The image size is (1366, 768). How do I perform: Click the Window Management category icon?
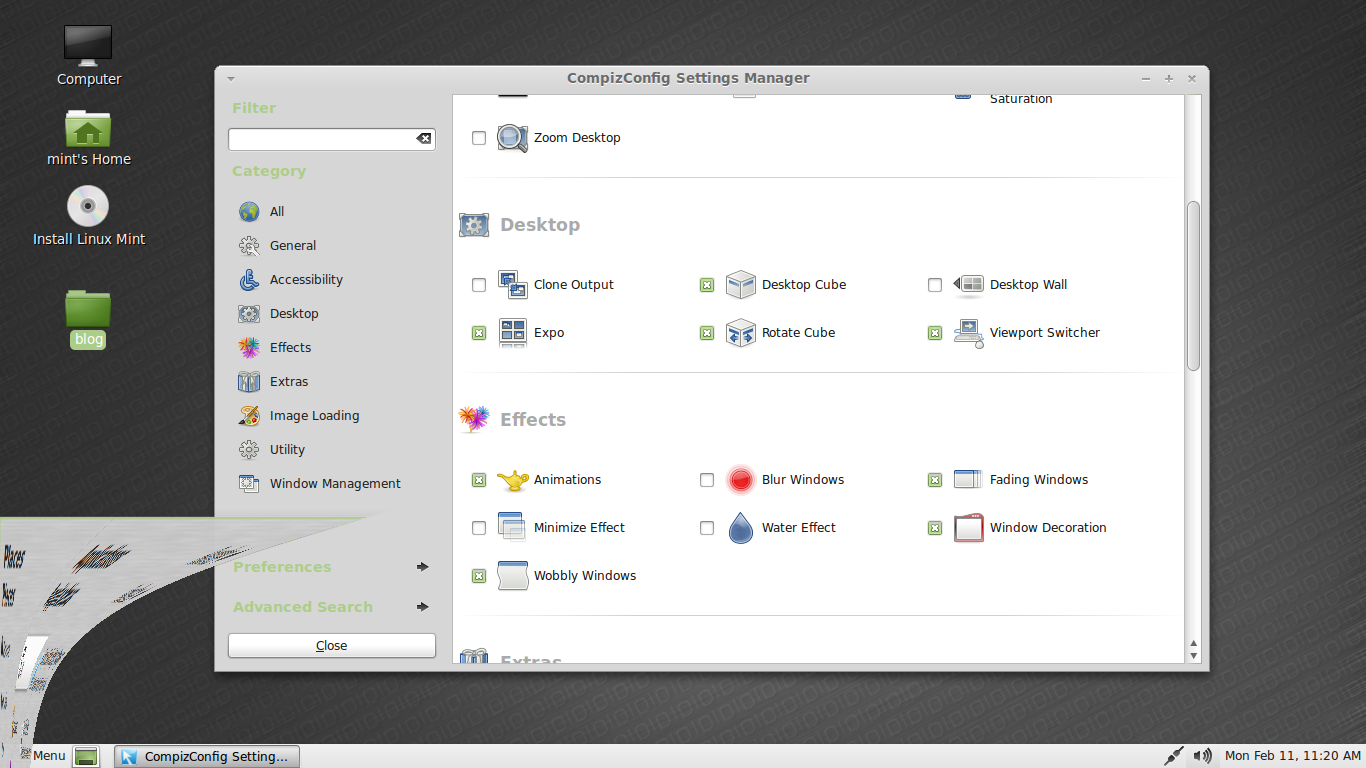coord(249,484)
